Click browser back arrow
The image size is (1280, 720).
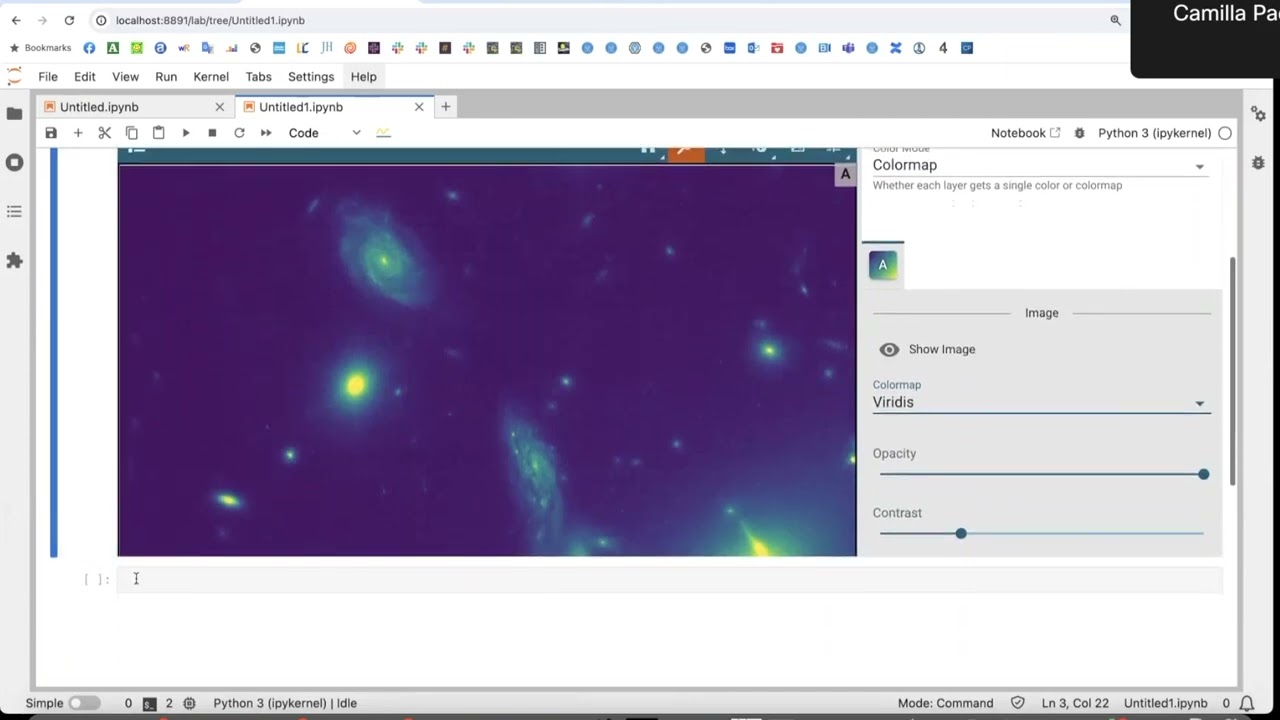(x=16, y=20)
